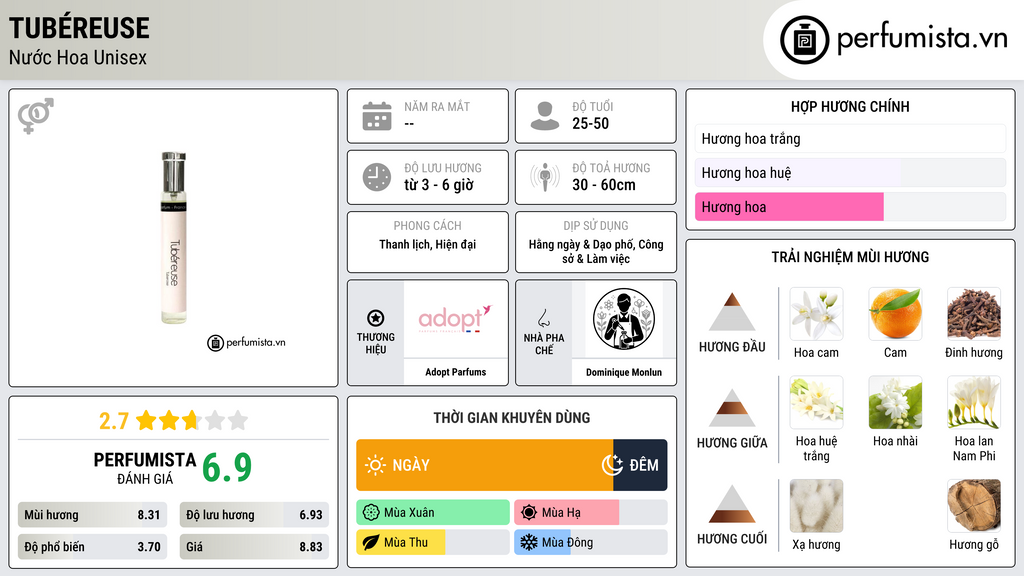
Task: Open the Hoa cam note image
Action: pos(816,314)
